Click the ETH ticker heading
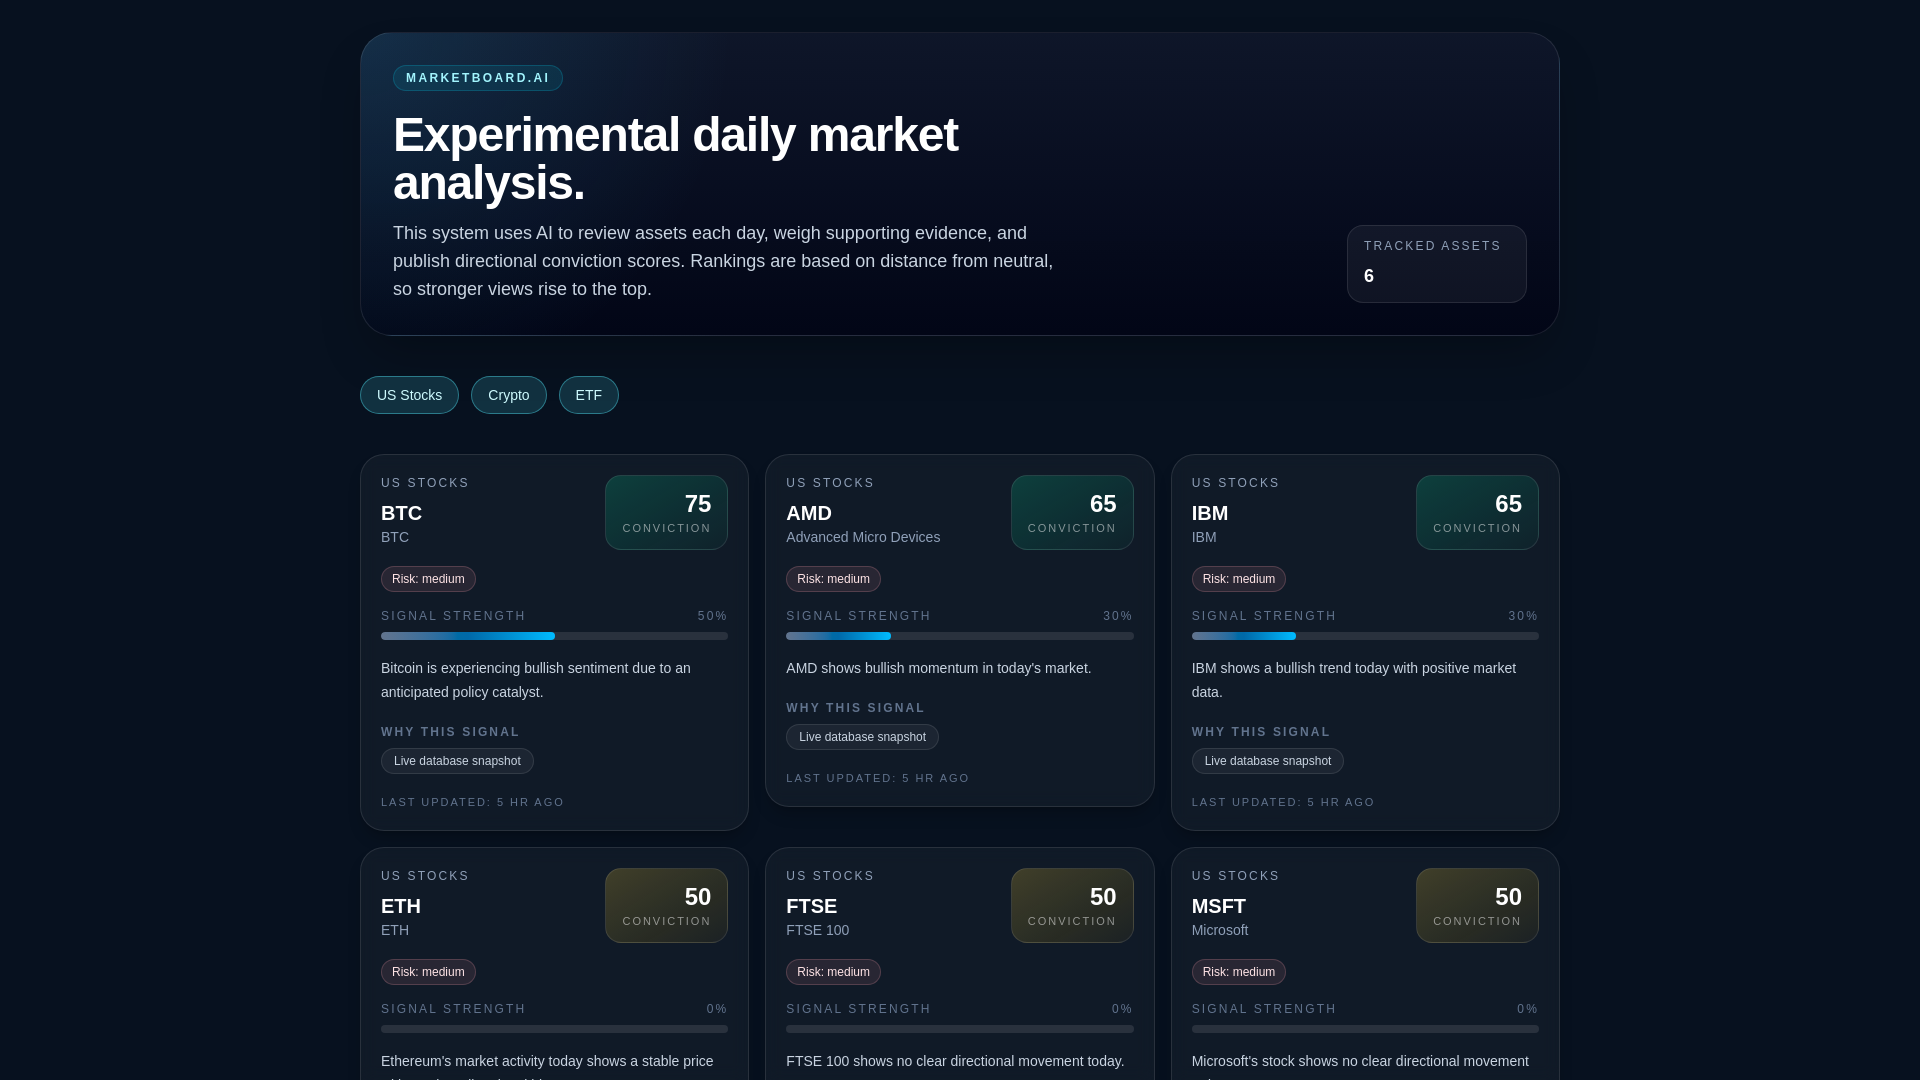This screenshot has width=1920, height=1080. point(401,906)
